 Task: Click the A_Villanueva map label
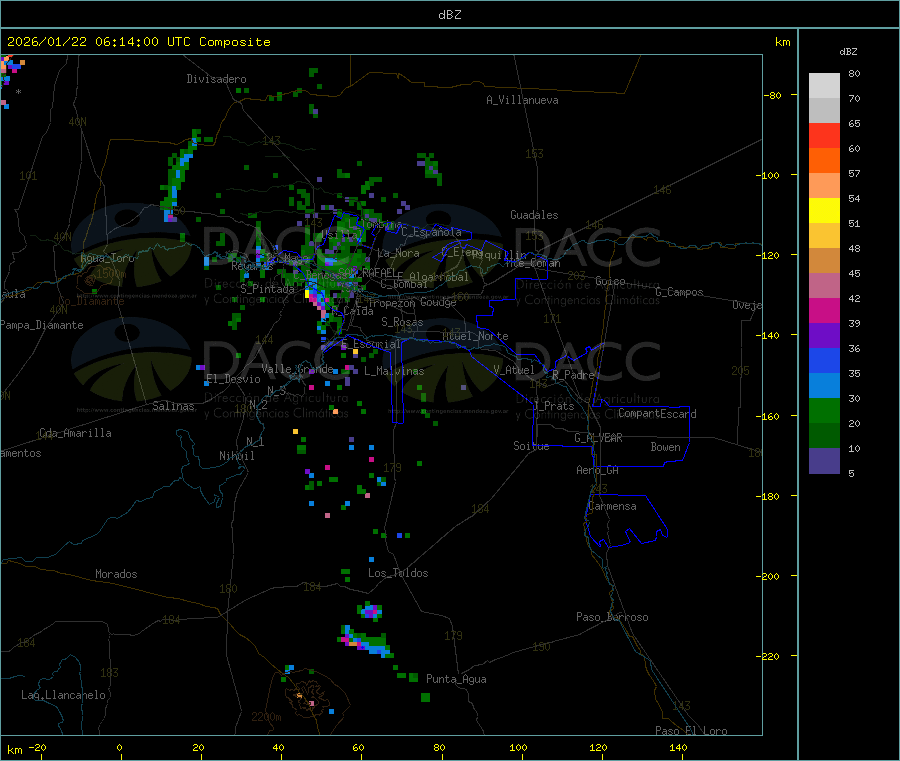tap(522, 100)
